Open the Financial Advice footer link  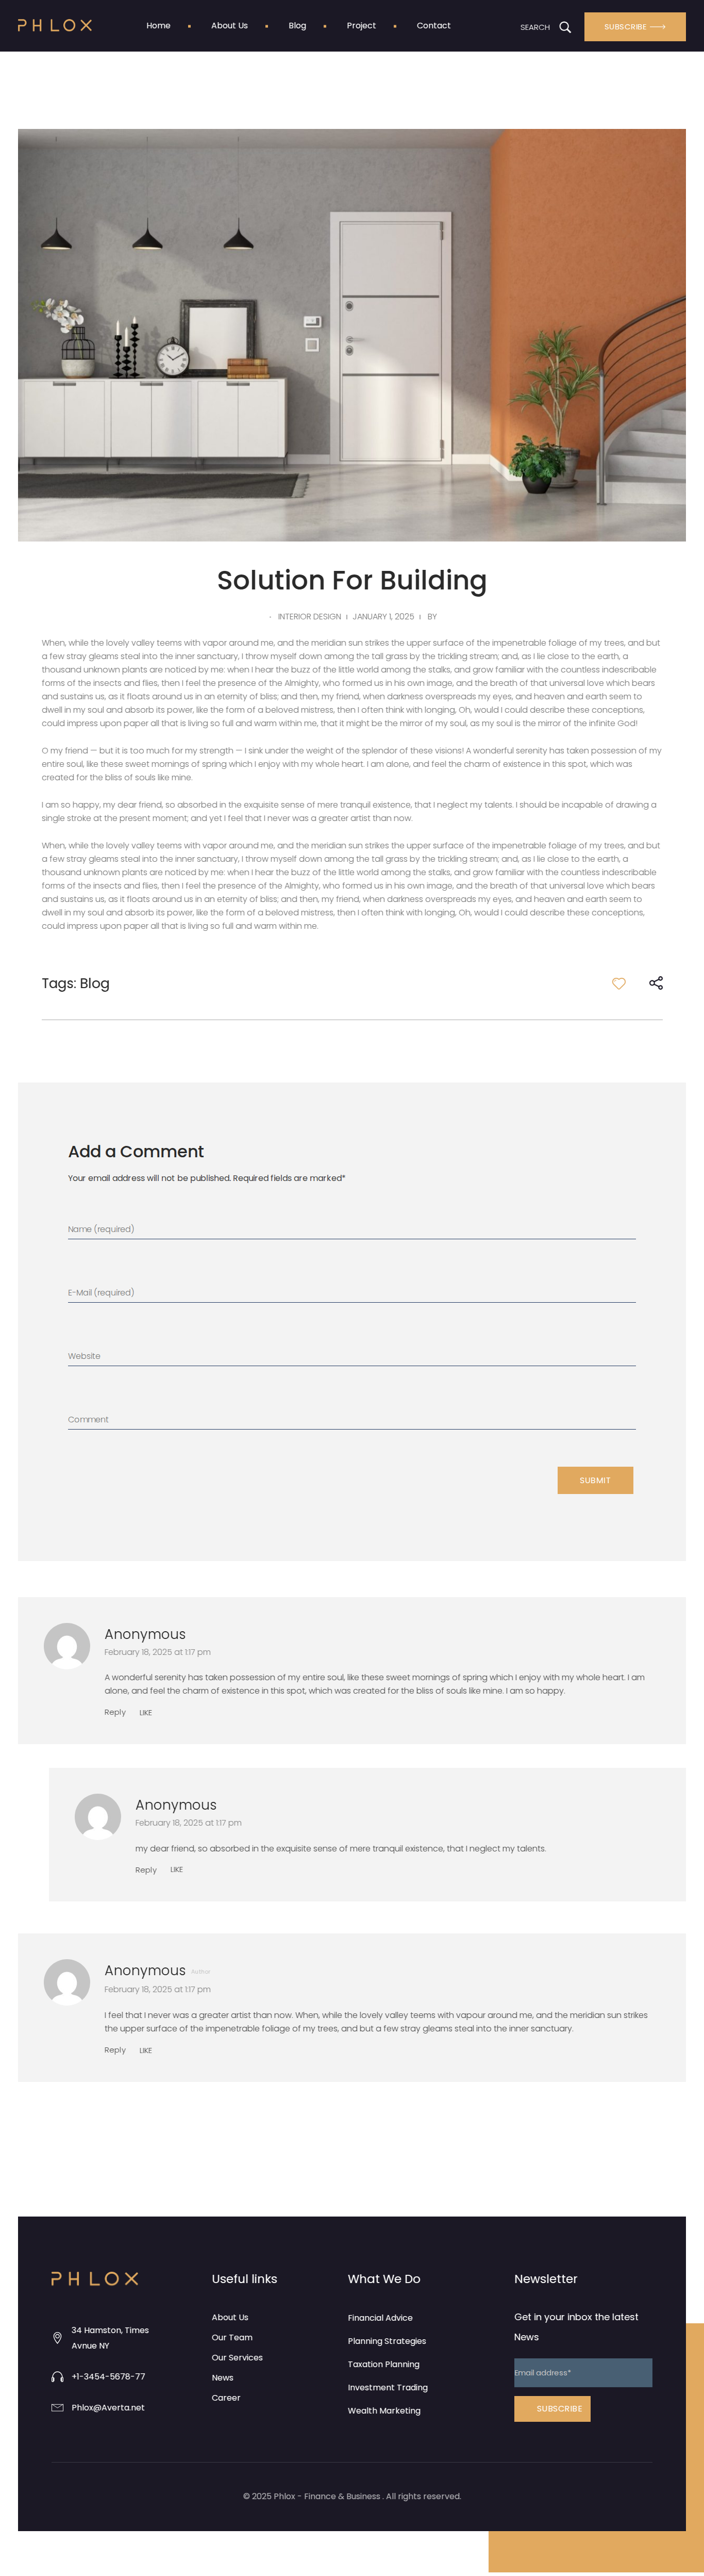380,2318
